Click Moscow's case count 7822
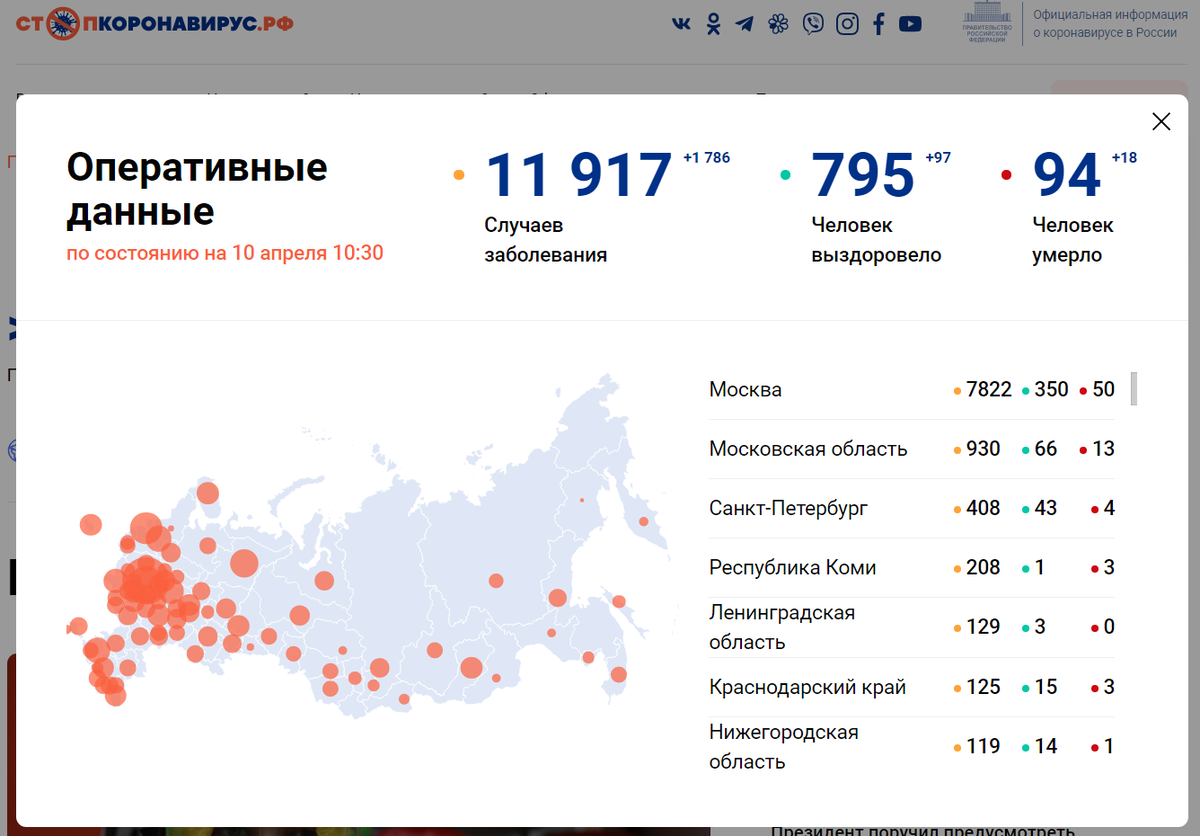Image resolution: width=1200 pixels, height=836 pixels. (x=989, y=390)
